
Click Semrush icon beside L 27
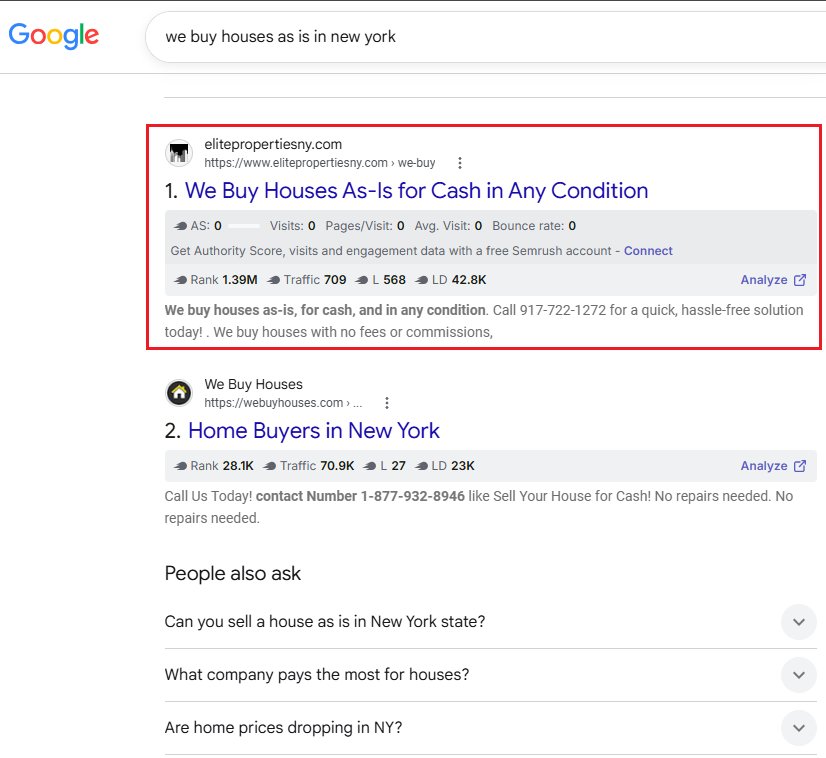click(370, 466)
